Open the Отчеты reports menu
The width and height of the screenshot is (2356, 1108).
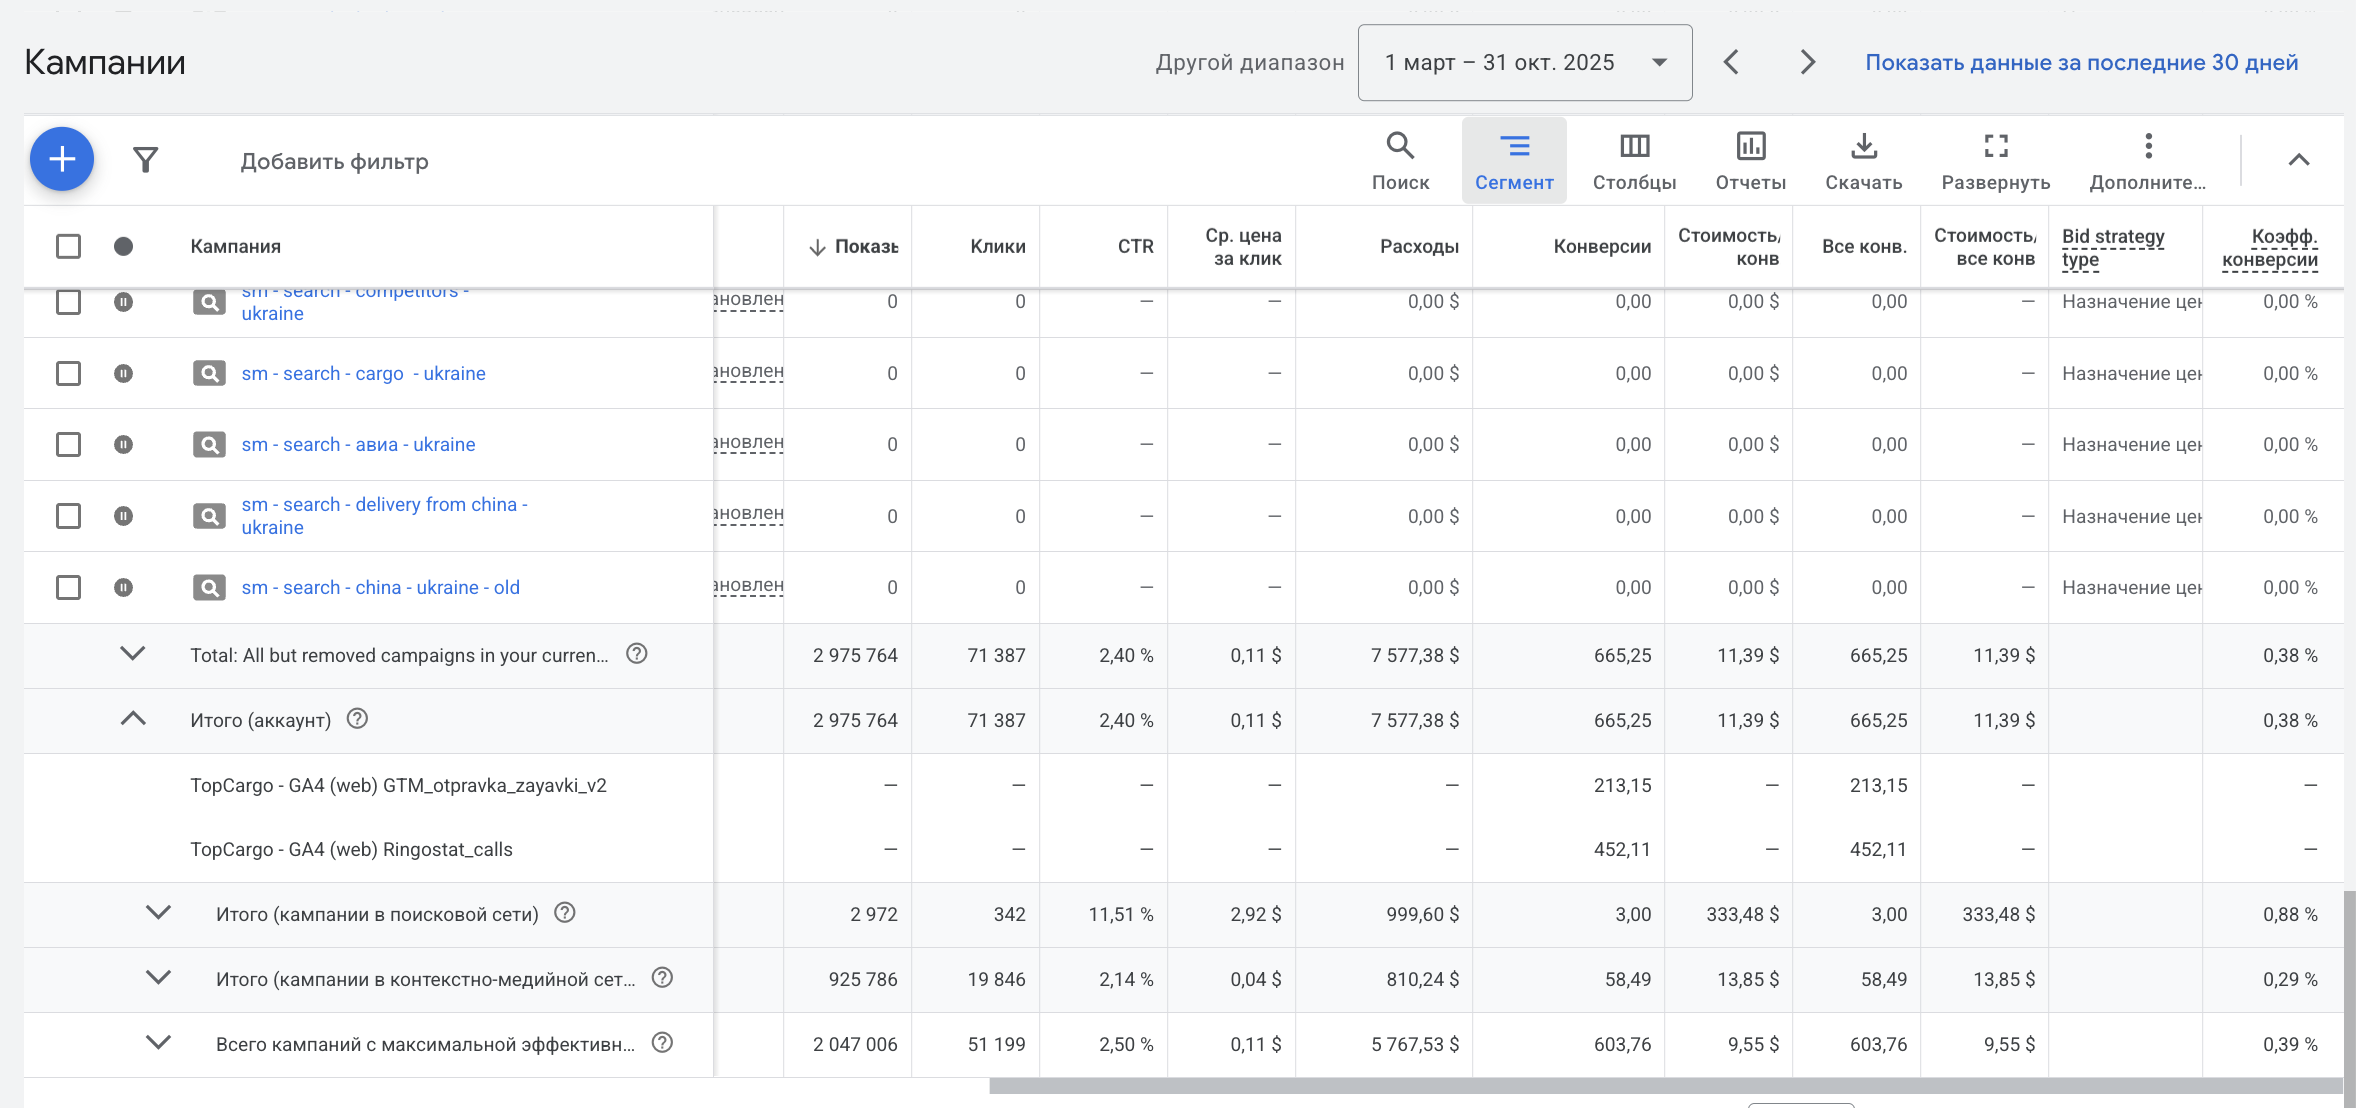pos(1750,160)
